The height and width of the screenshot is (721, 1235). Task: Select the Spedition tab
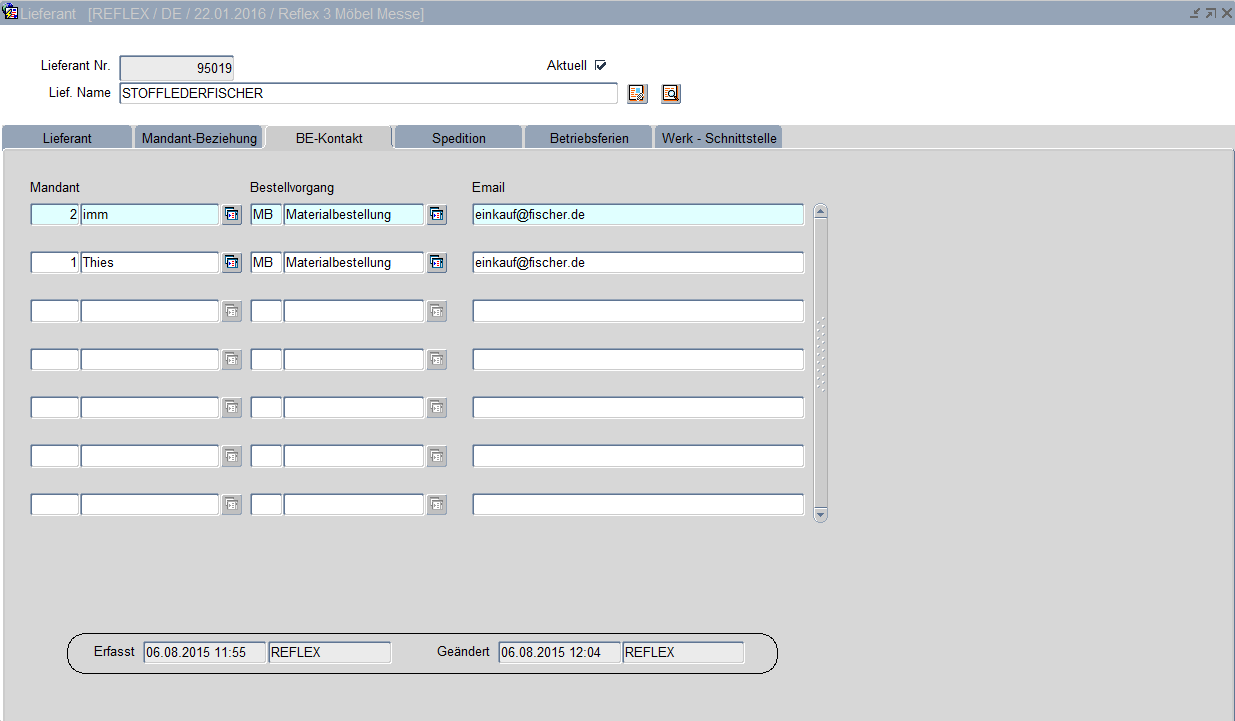(x=459, y=138)
